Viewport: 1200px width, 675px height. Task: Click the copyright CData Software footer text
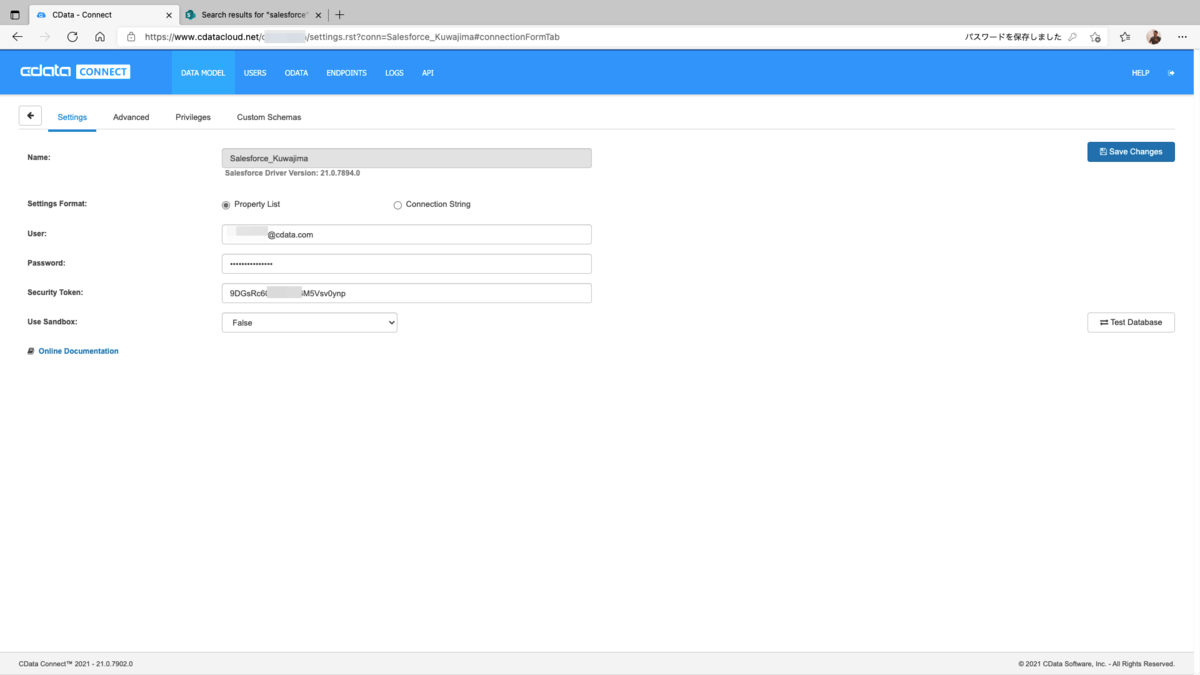pyautogui.click(x=1096, y=663)
